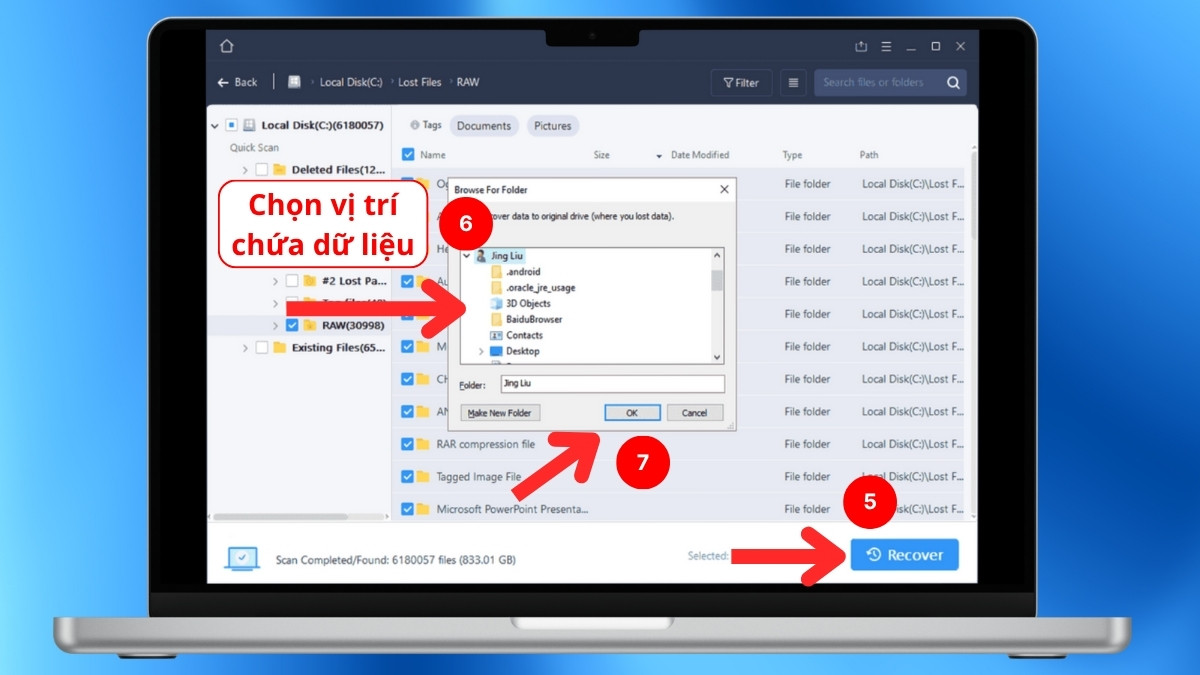Viewport: 1200px width, 675px height.
Task: Sort by the Path column header
Action: (x=869, y=155)
